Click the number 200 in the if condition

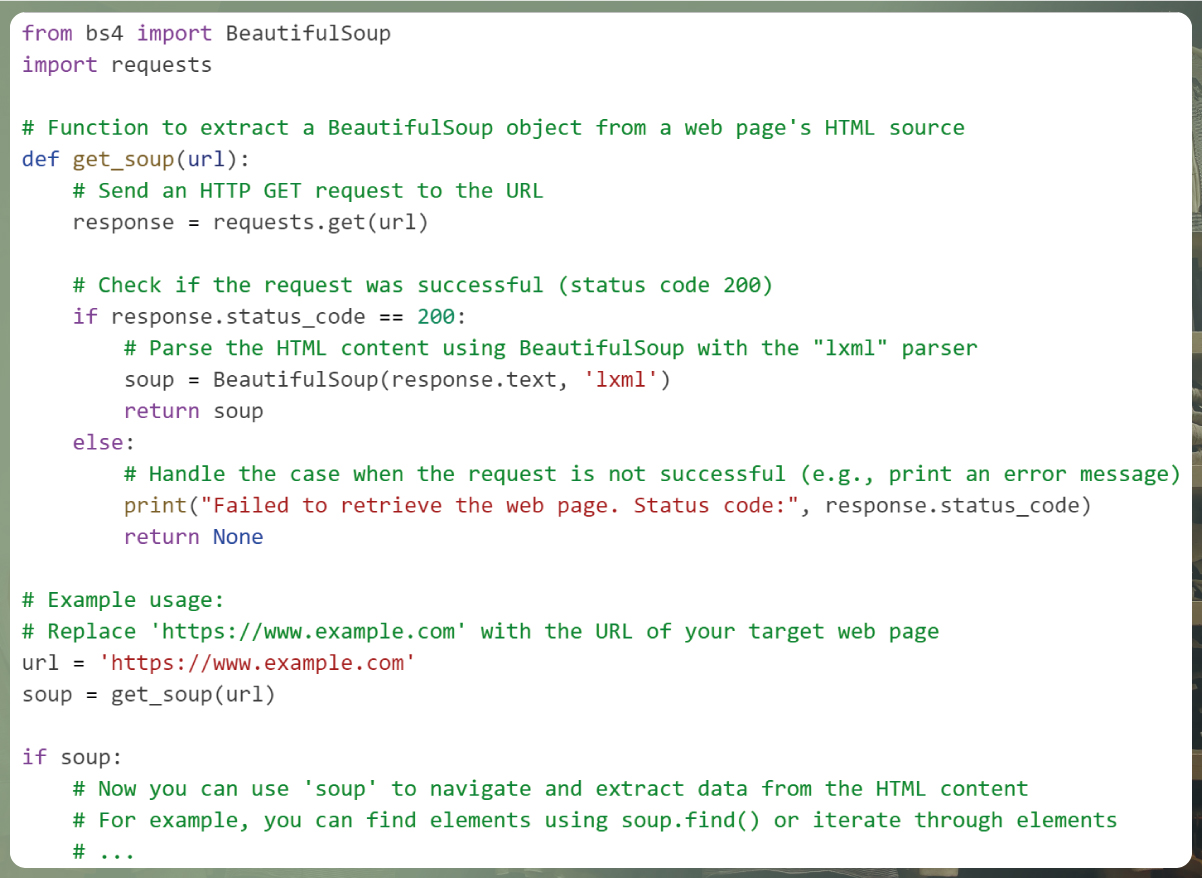click(436, 317)
